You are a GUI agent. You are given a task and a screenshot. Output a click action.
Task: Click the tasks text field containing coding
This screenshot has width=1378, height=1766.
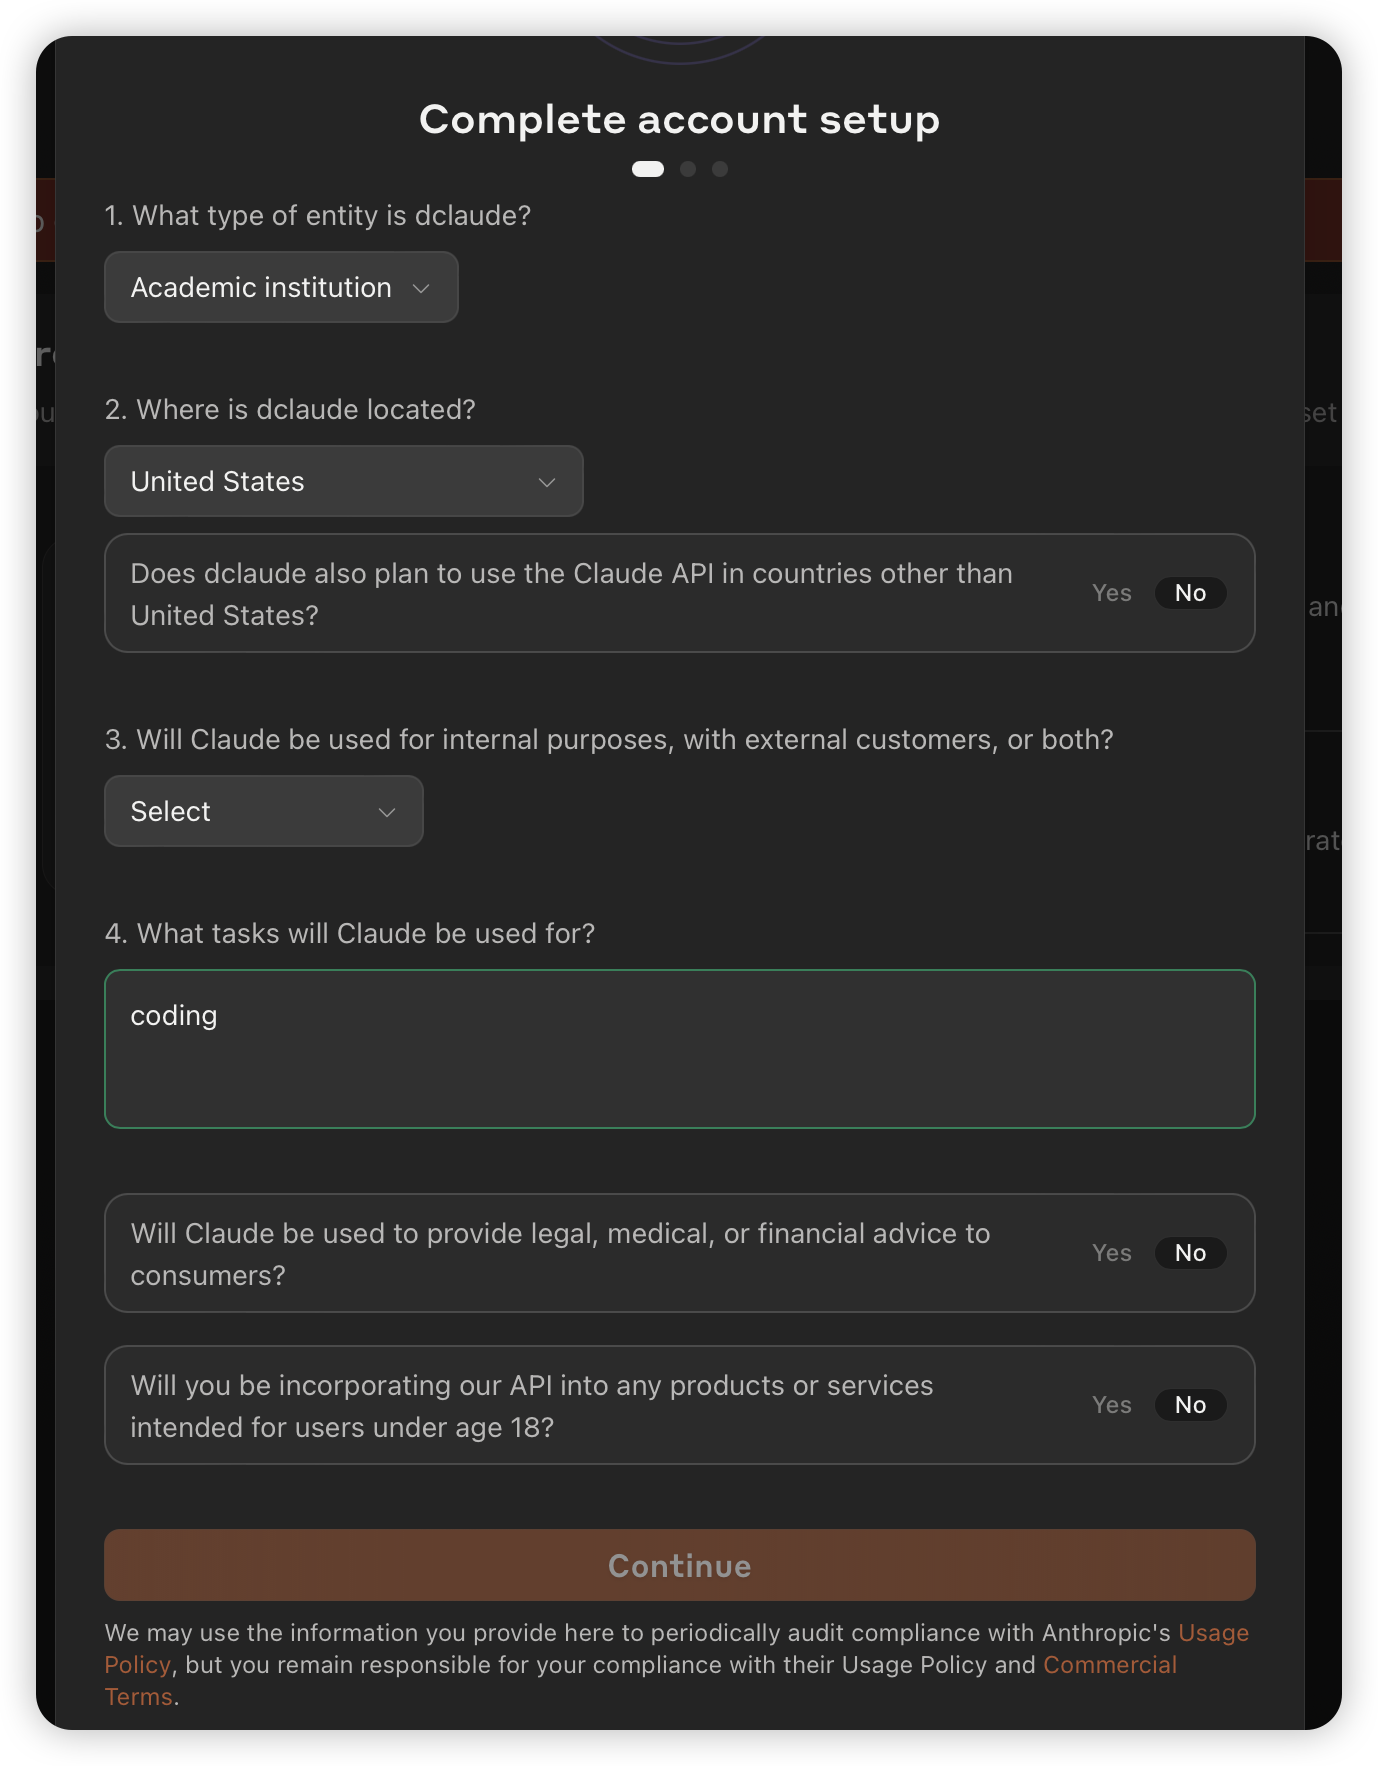680,1049
